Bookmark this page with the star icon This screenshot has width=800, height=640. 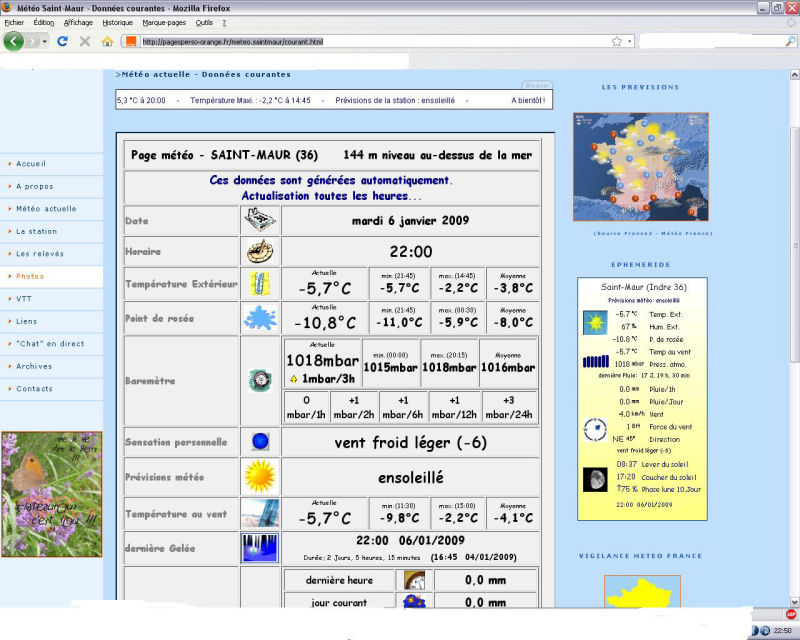[x=617, y=42]
